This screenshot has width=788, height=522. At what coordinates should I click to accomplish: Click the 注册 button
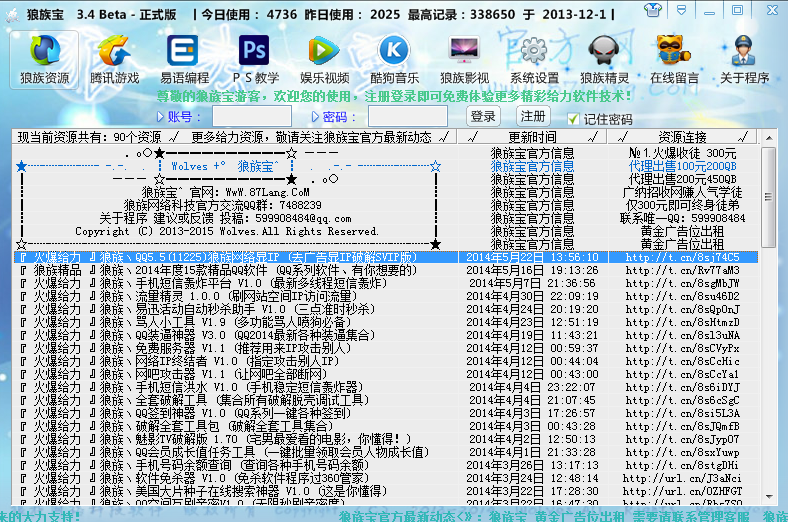(533, 117)
